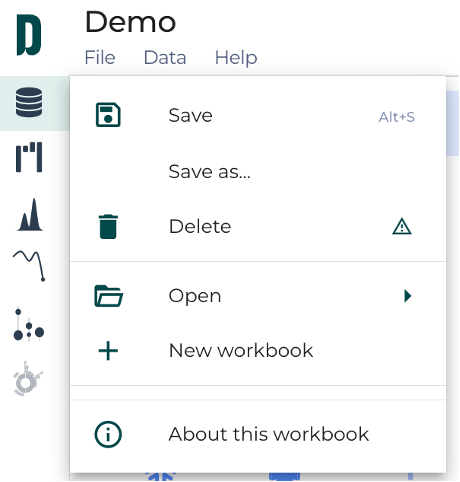Open the File menu
This screenshot has height=482, width=460.
(x=100, y=57)
